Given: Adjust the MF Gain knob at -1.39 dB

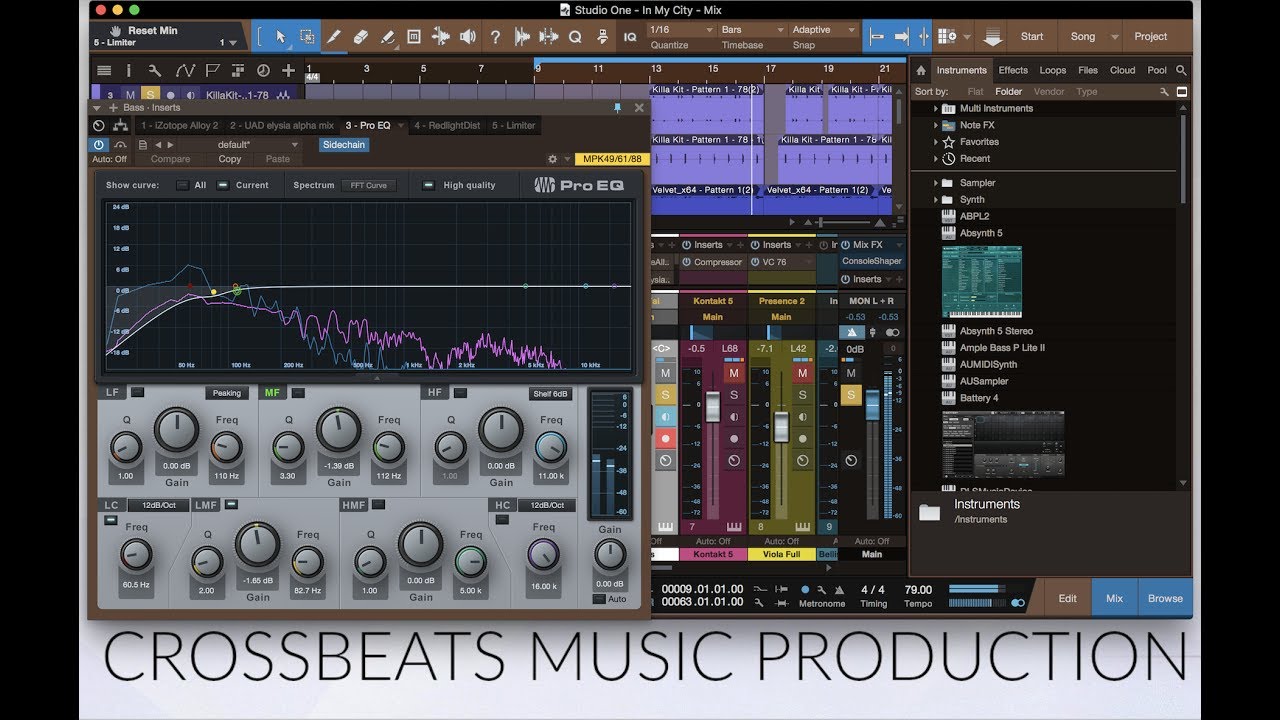Looking at the screenshot, I should coord(338,431).
